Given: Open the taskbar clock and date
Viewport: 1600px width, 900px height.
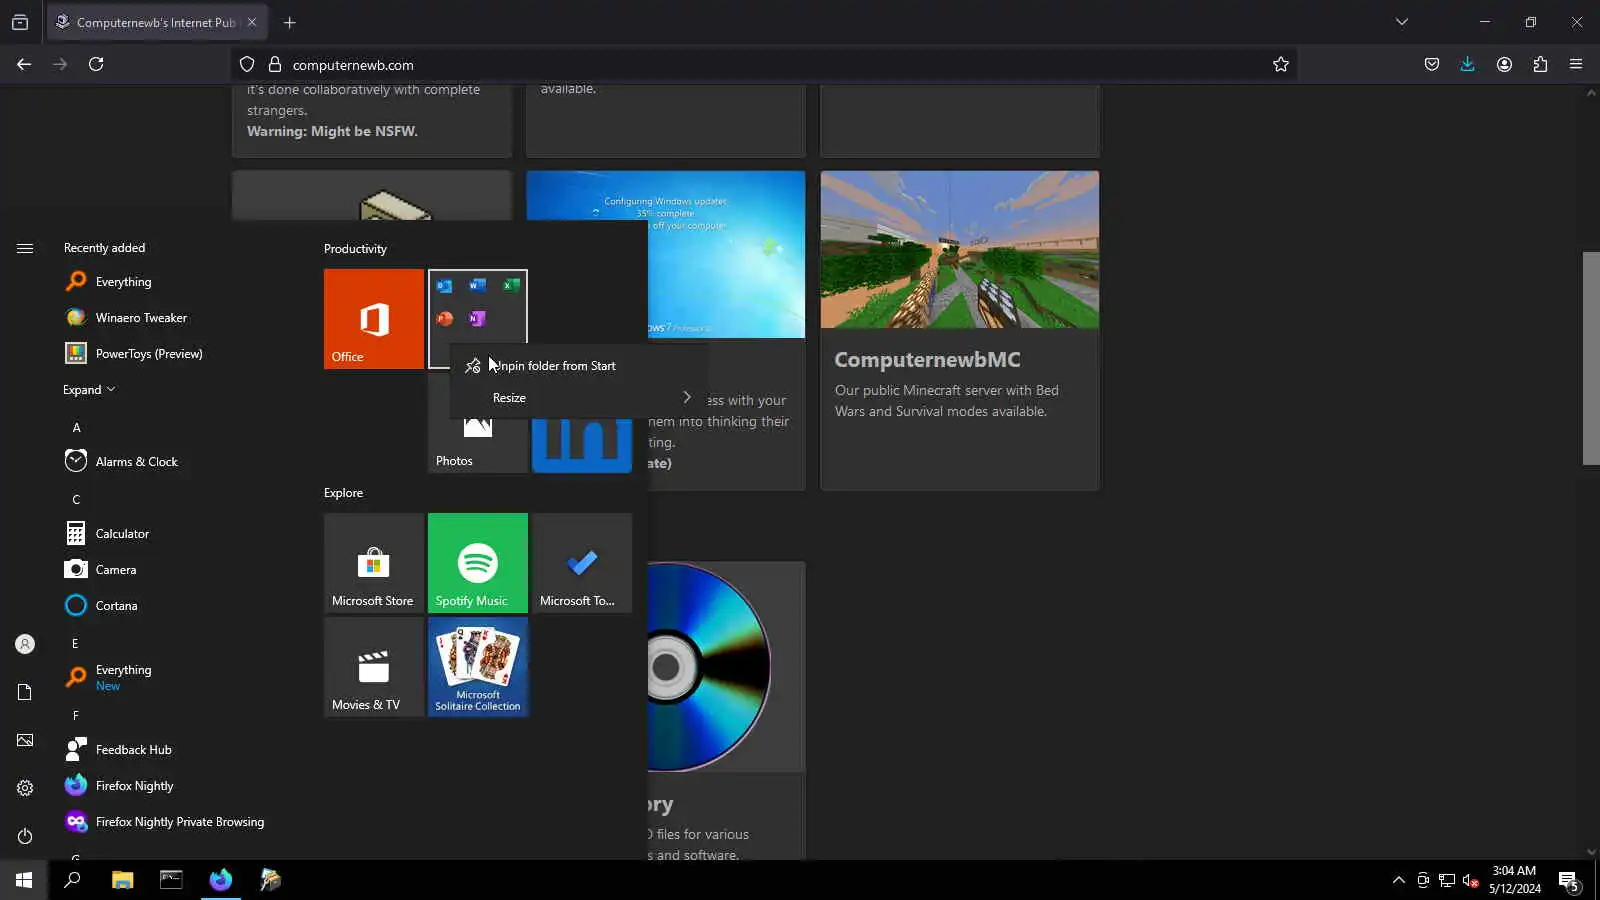Looking at the screenshot, I should (1514, 880).
